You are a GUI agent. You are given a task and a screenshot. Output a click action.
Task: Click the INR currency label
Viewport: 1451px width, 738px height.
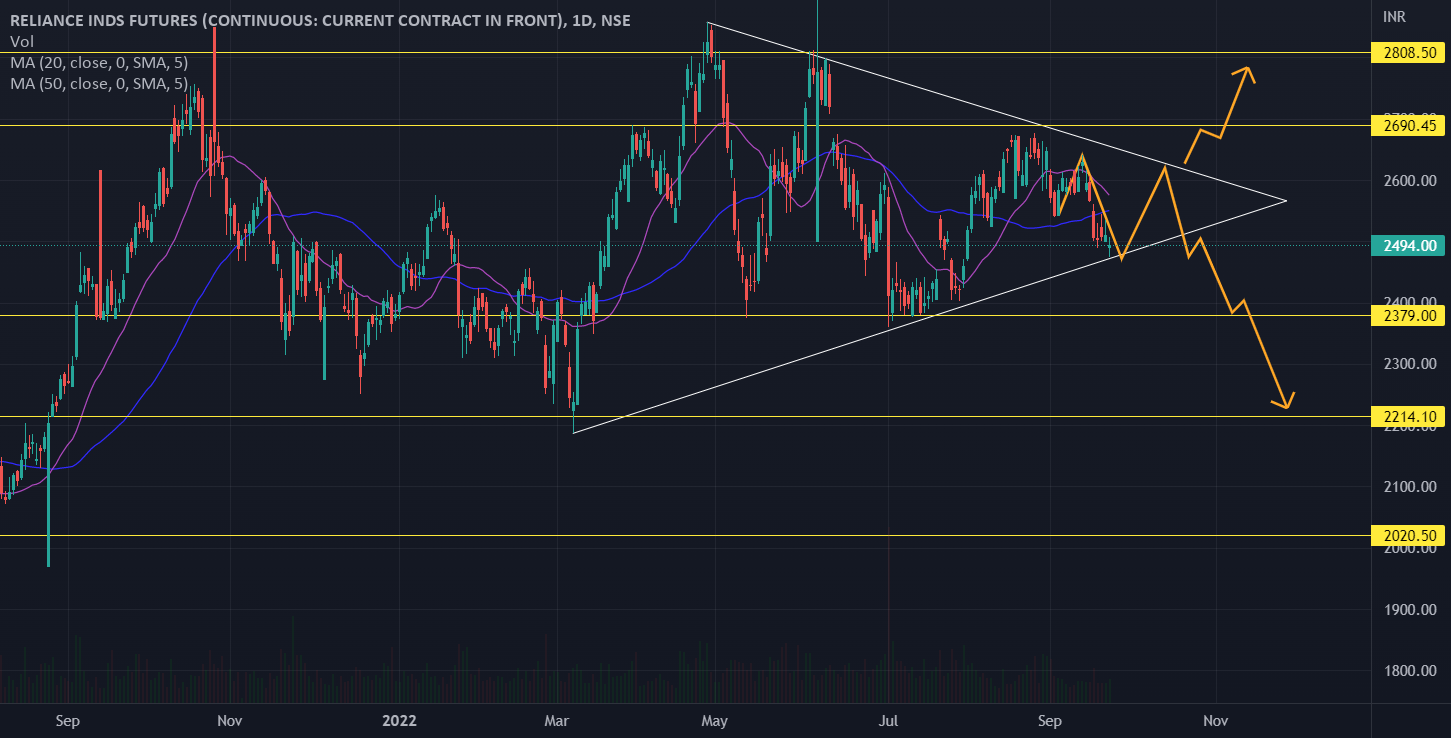(1395, 17)
